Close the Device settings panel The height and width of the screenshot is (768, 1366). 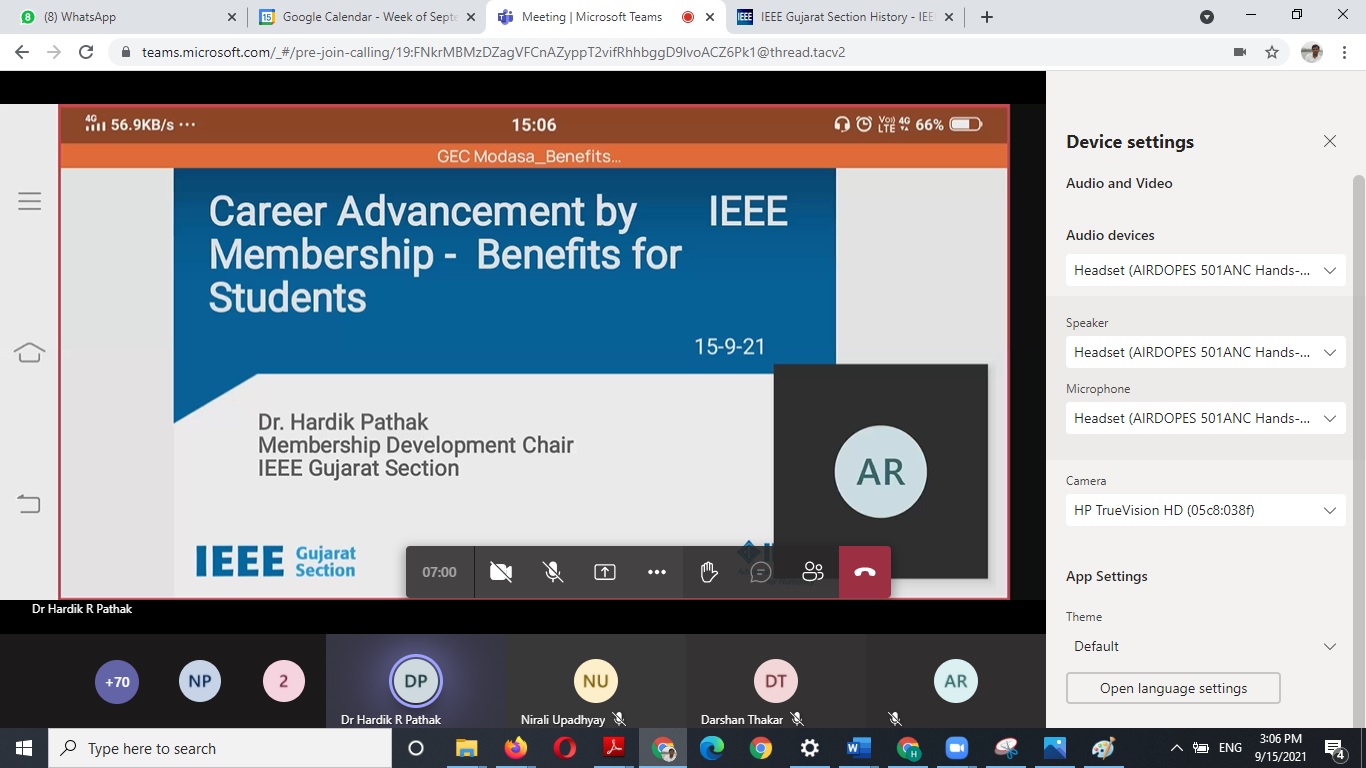(x=1330, y=142)
